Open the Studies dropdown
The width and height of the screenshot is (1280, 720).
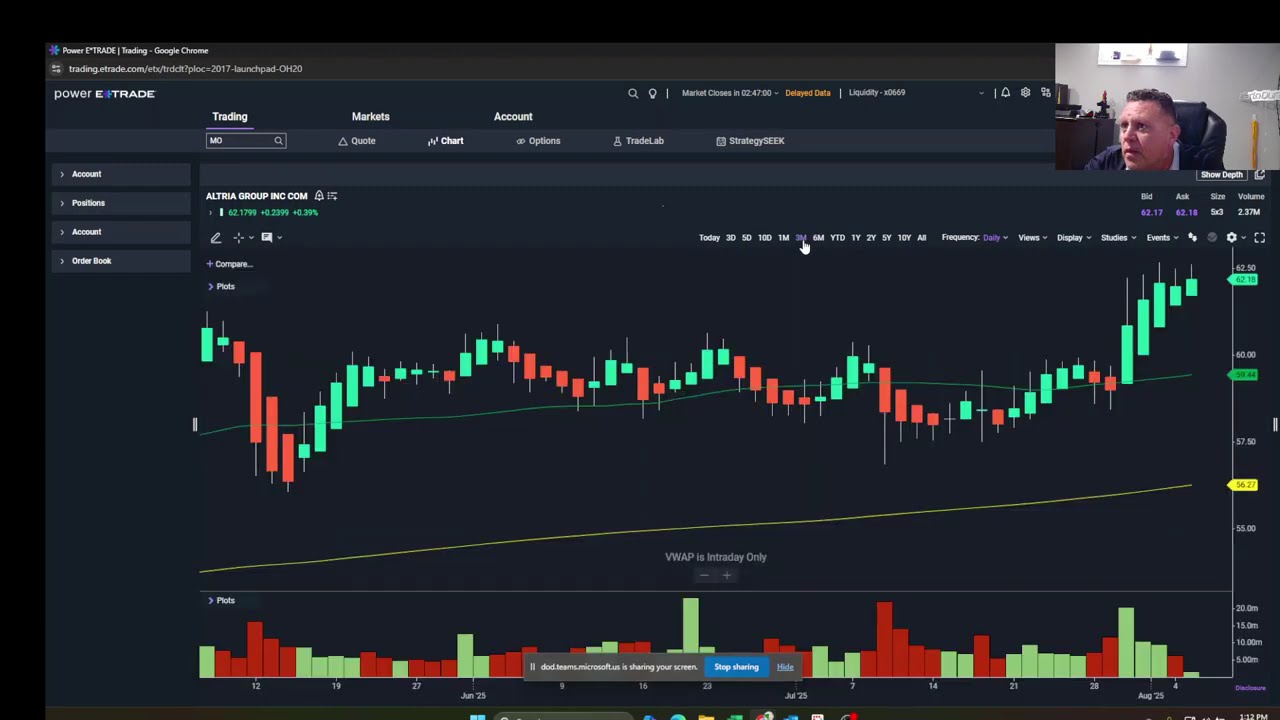pyautogui.click(x=1118, y=238)
